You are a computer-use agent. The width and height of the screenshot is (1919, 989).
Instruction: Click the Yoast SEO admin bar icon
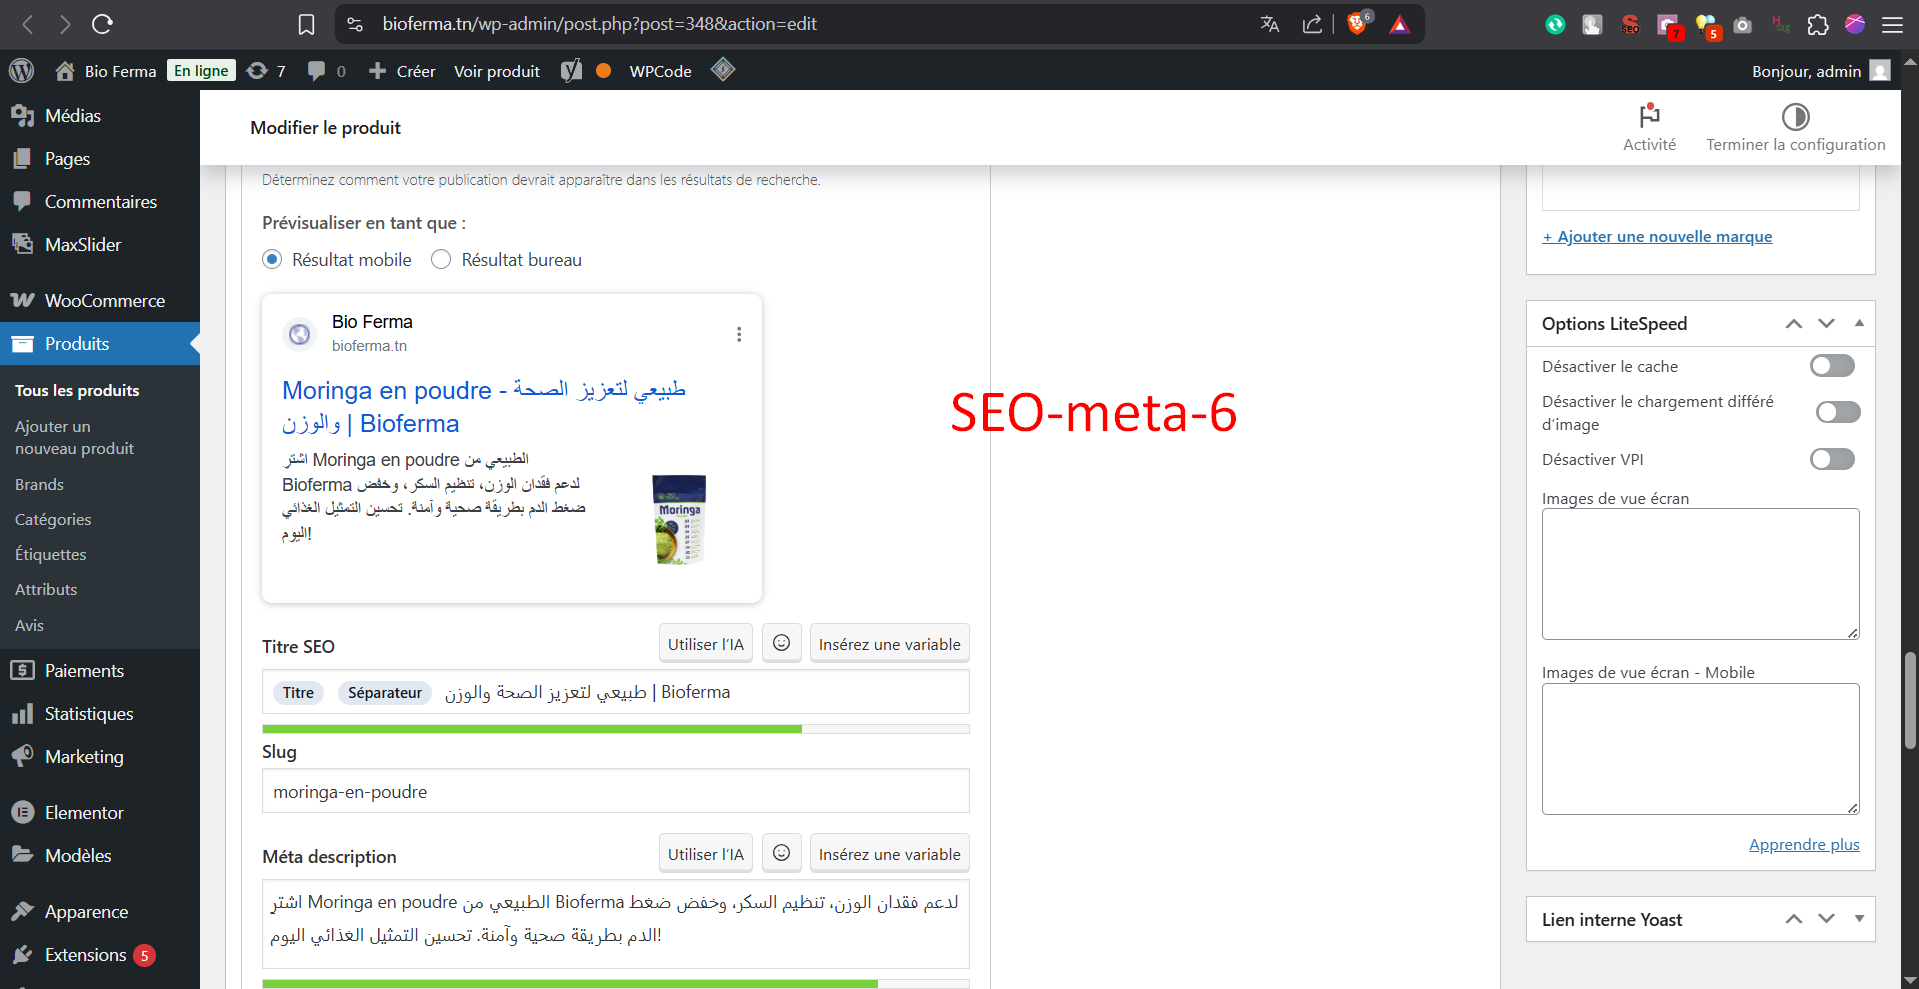coord(571,71)
